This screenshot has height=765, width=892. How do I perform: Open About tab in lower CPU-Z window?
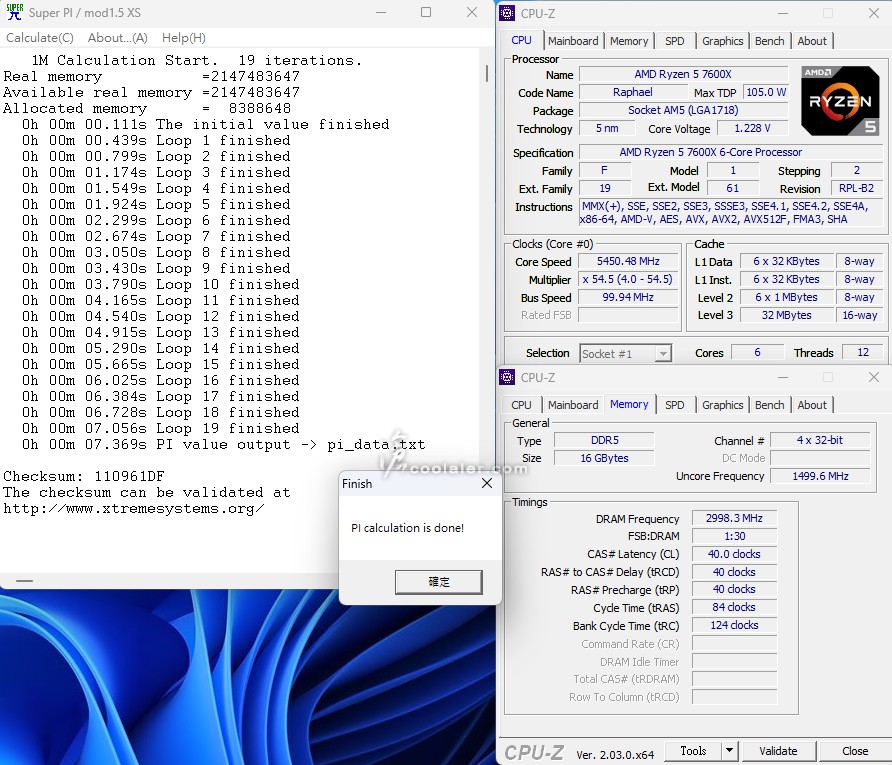[x=812, y=405]
